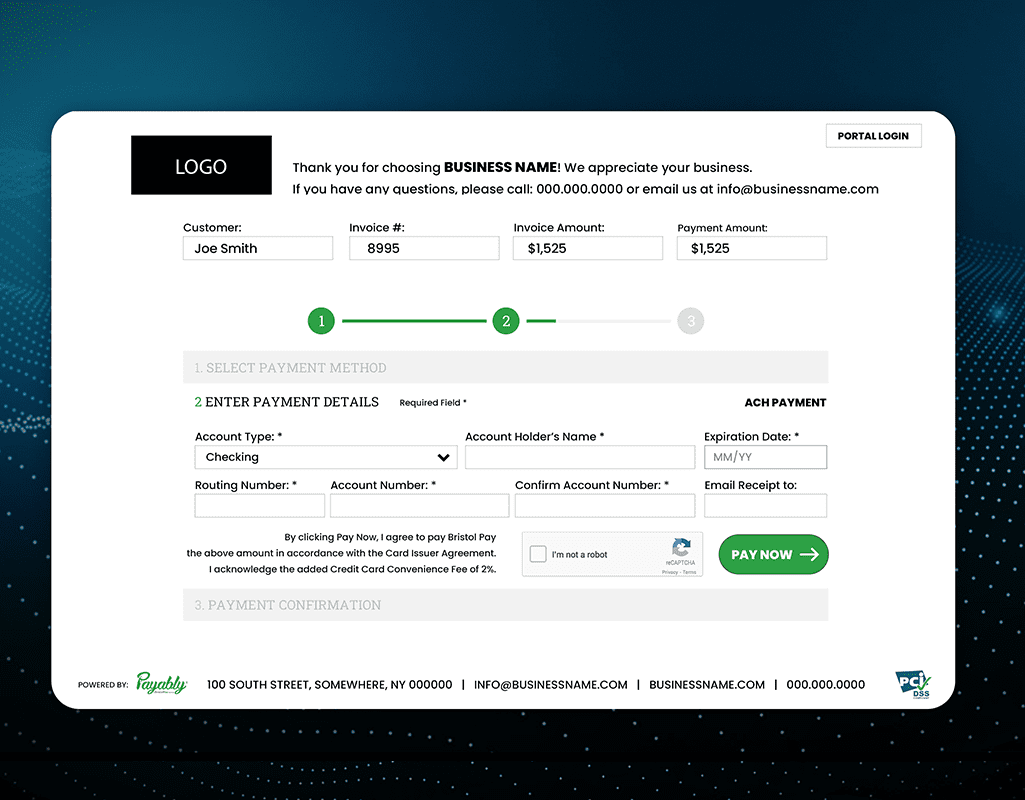Open the Account Type dropdown

tap(325, 457)
